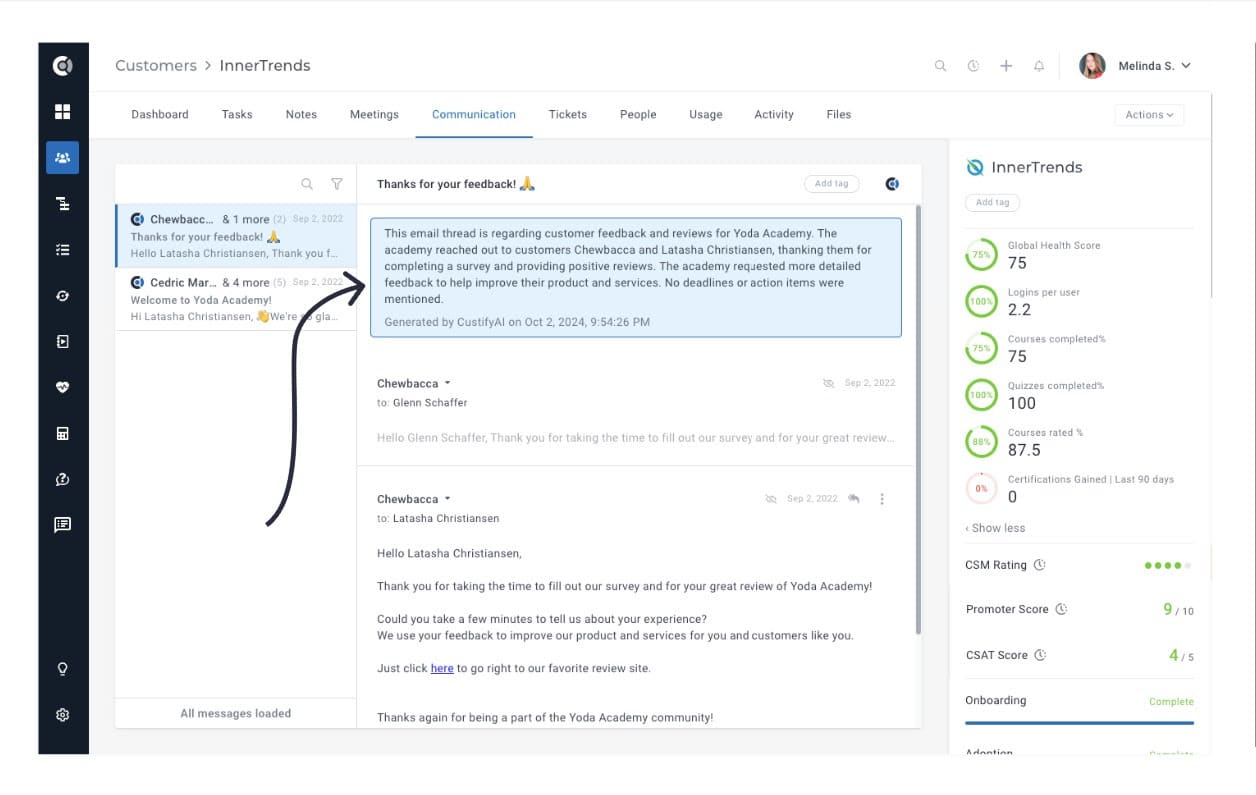Switch to the Tasks tab
The height and width of the screenshot is (795, 1256).
pos(237,115)
